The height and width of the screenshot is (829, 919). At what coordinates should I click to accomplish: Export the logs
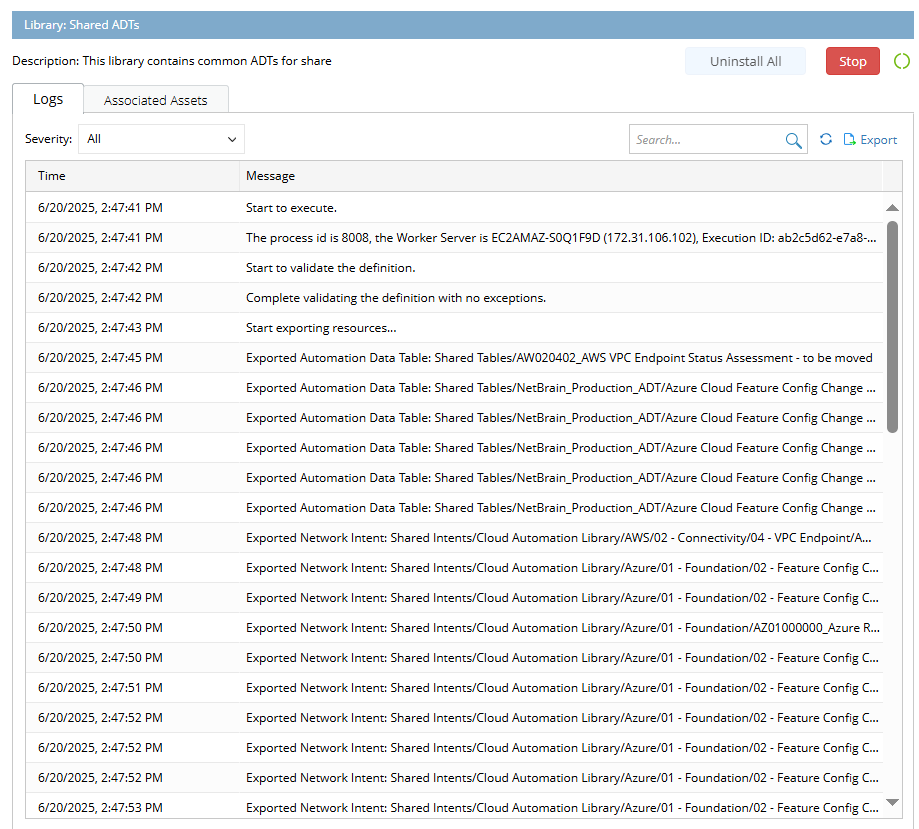click(x=870, y=140)
